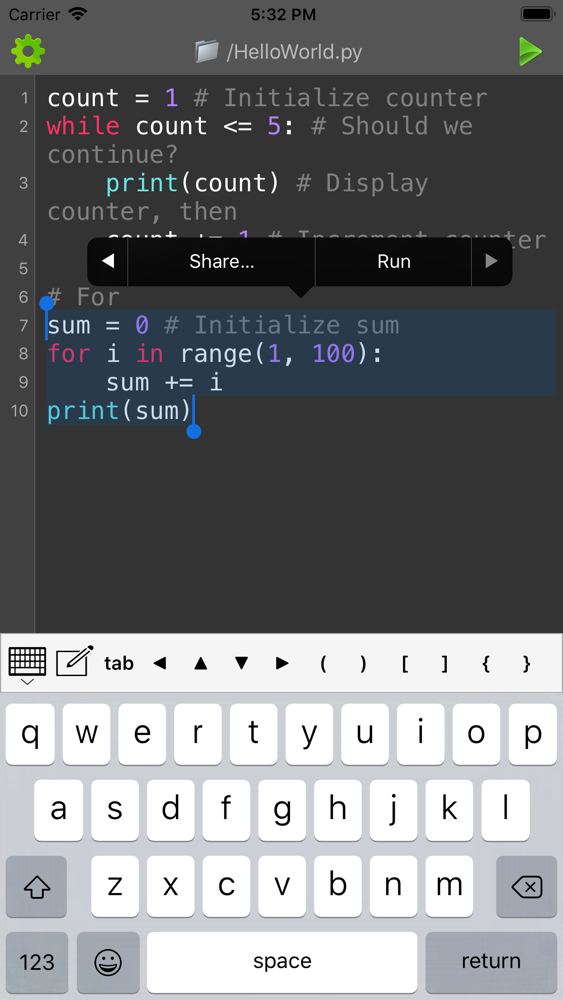Tap the q key
The height and width of the screenshot is (1000, 563).
[30, 734]
